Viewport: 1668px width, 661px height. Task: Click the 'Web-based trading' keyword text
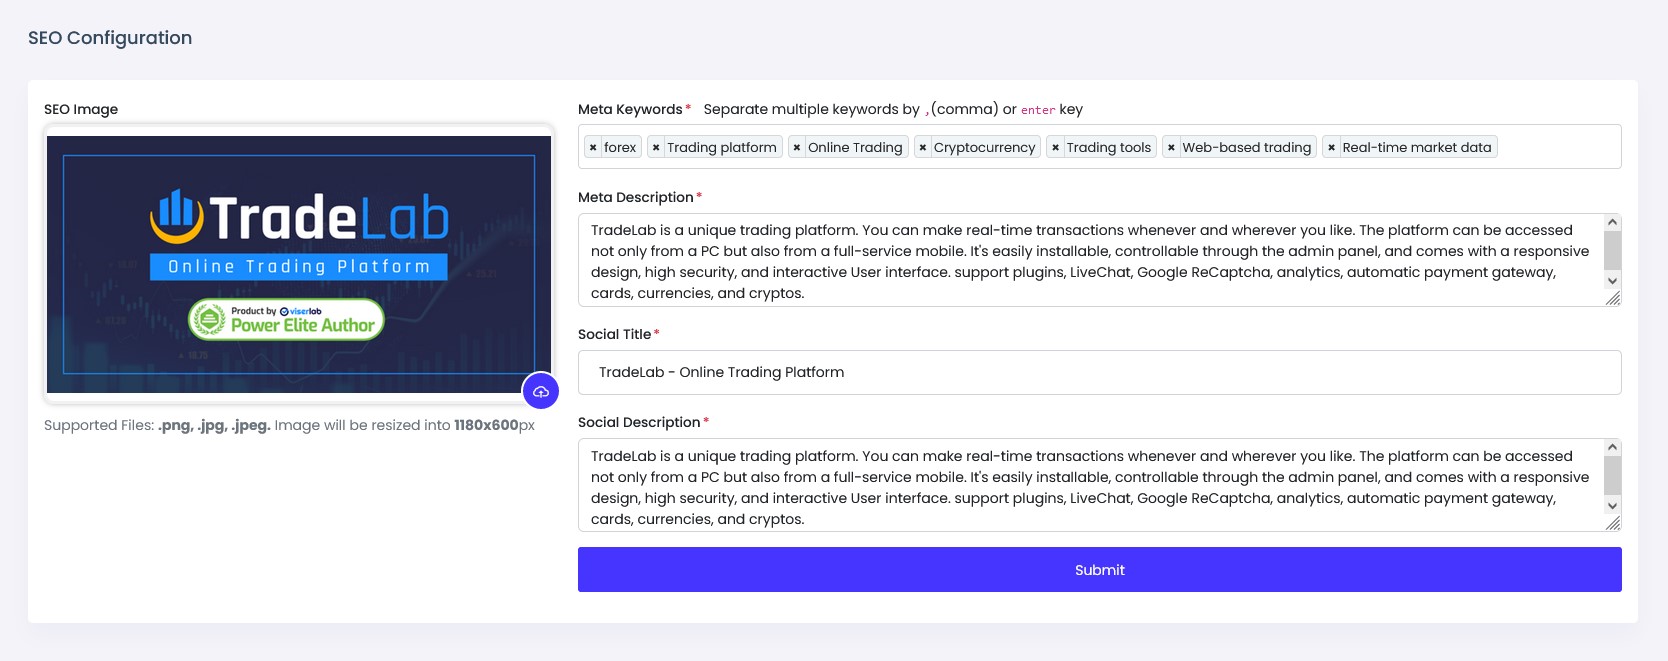[1246, 147]
